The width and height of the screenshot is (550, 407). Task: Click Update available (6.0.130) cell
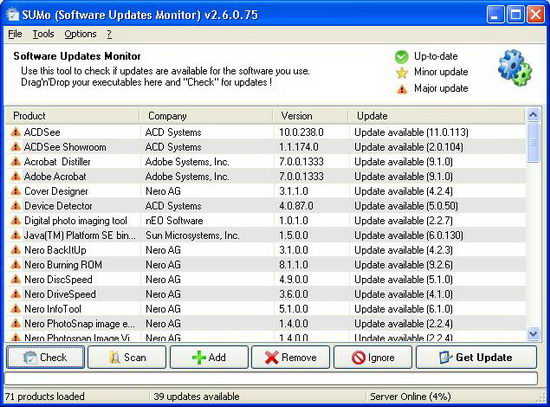[409, 235]
